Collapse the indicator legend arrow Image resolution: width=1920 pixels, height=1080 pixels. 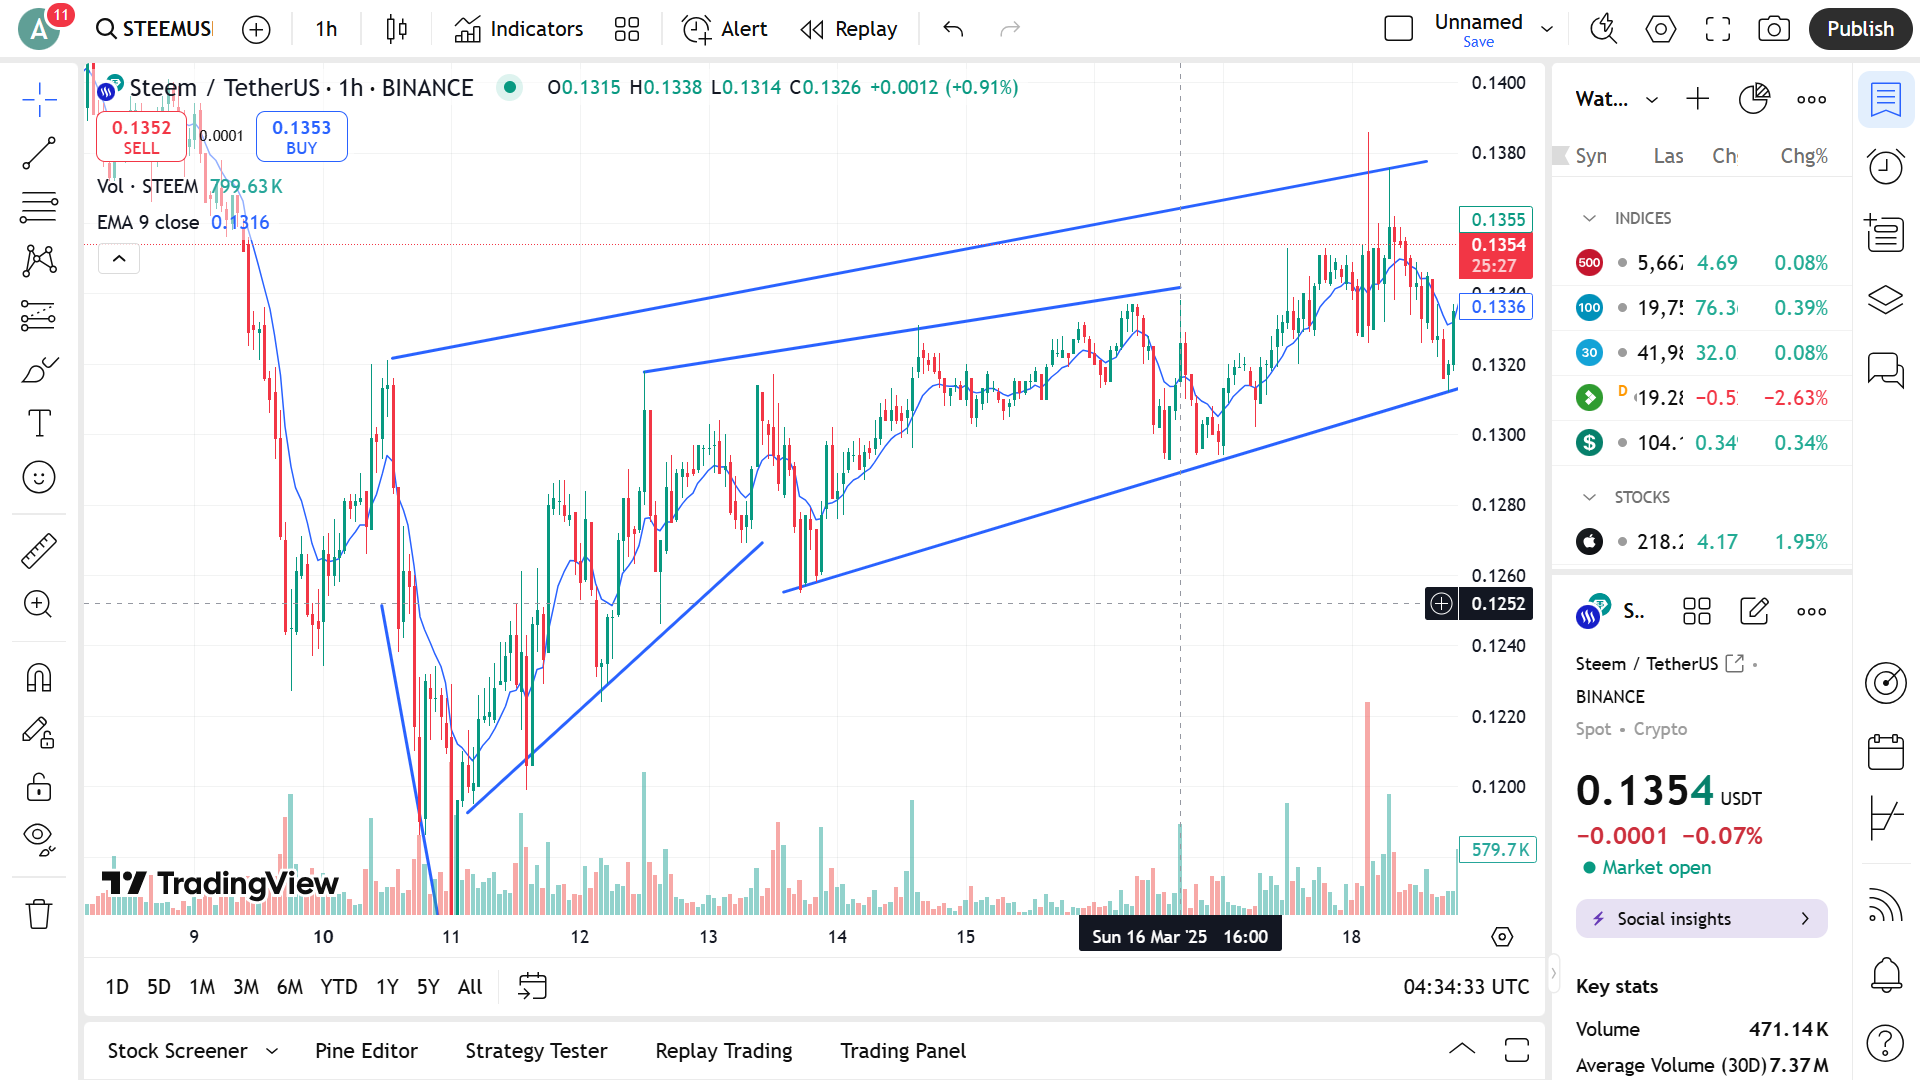click(119, 259)
